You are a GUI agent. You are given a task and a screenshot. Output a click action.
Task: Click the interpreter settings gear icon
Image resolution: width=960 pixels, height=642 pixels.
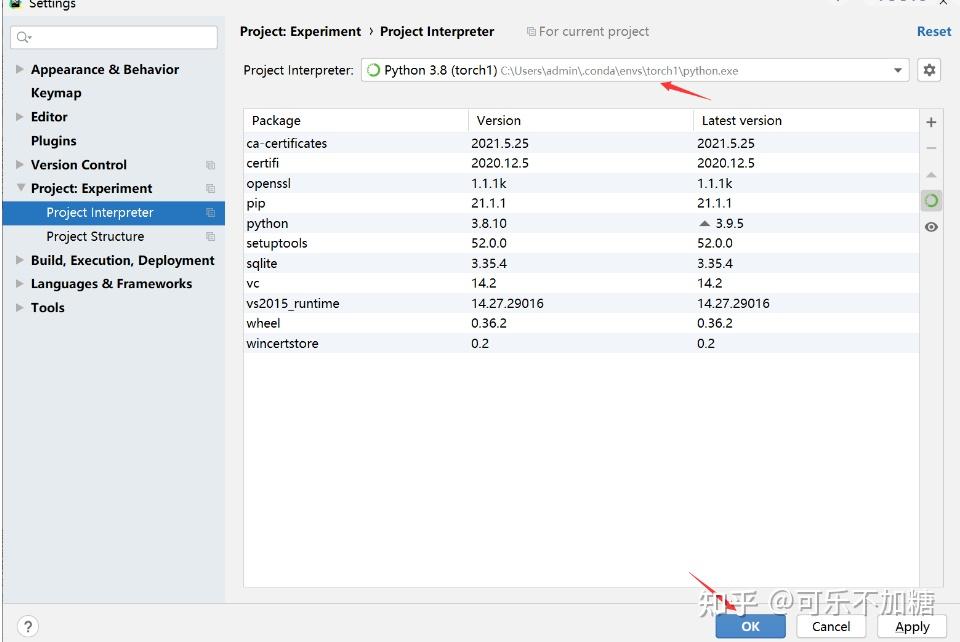930,70
